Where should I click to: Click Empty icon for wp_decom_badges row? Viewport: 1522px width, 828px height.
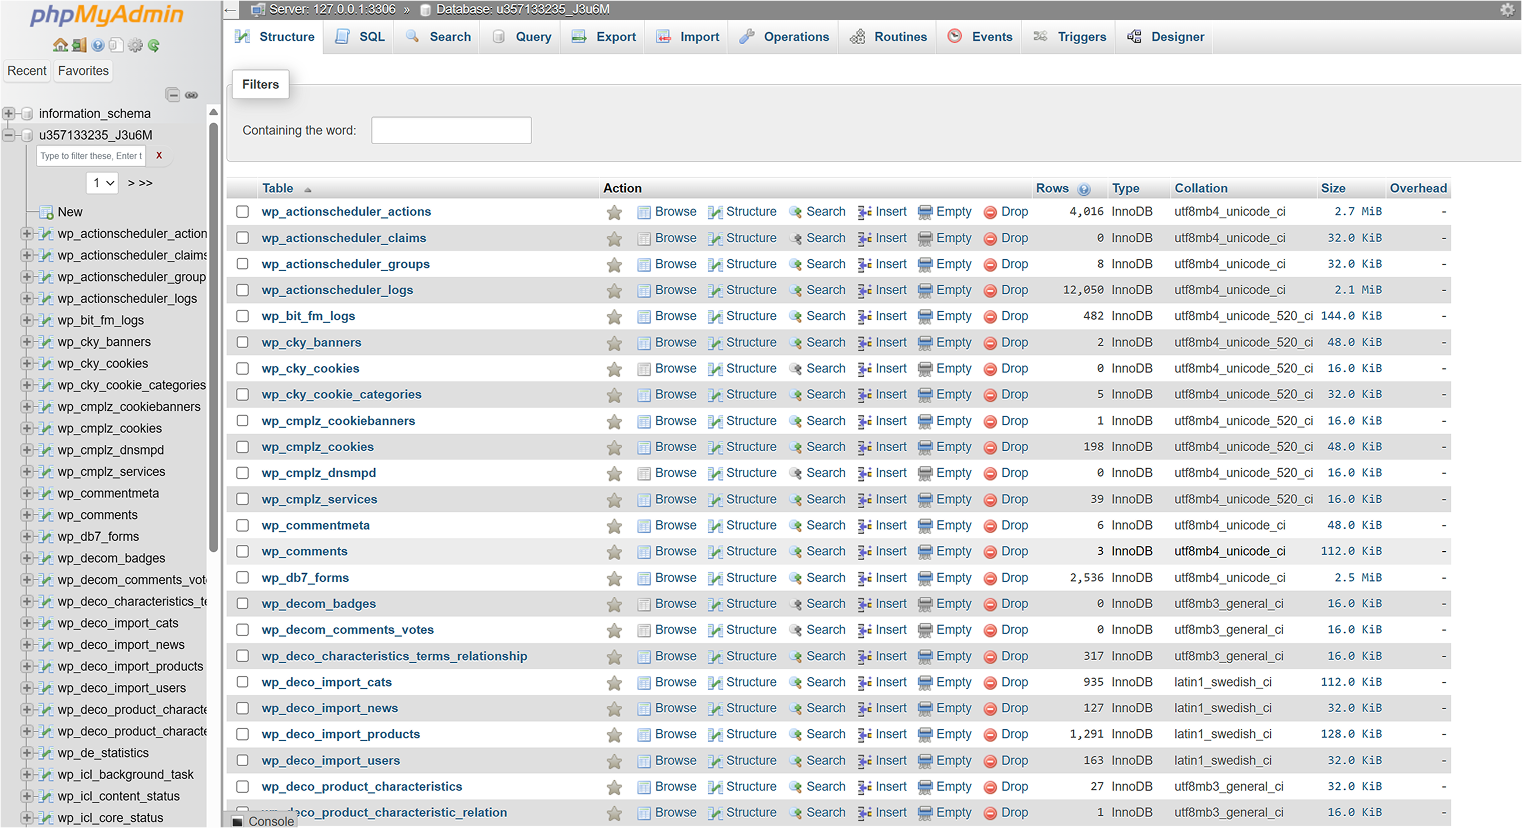coord(925,604)
